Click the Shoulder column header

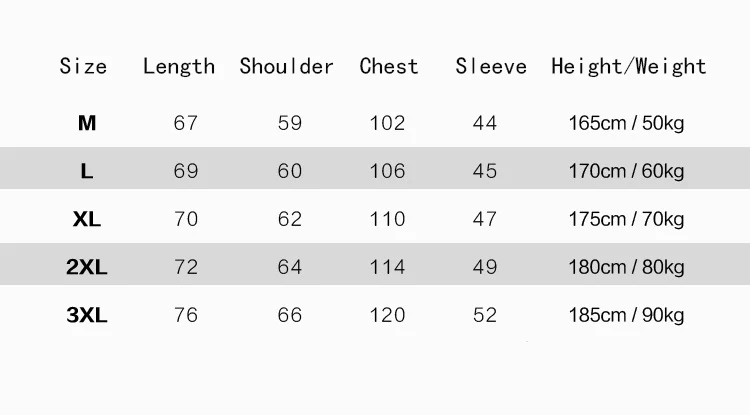pos(287,67)
